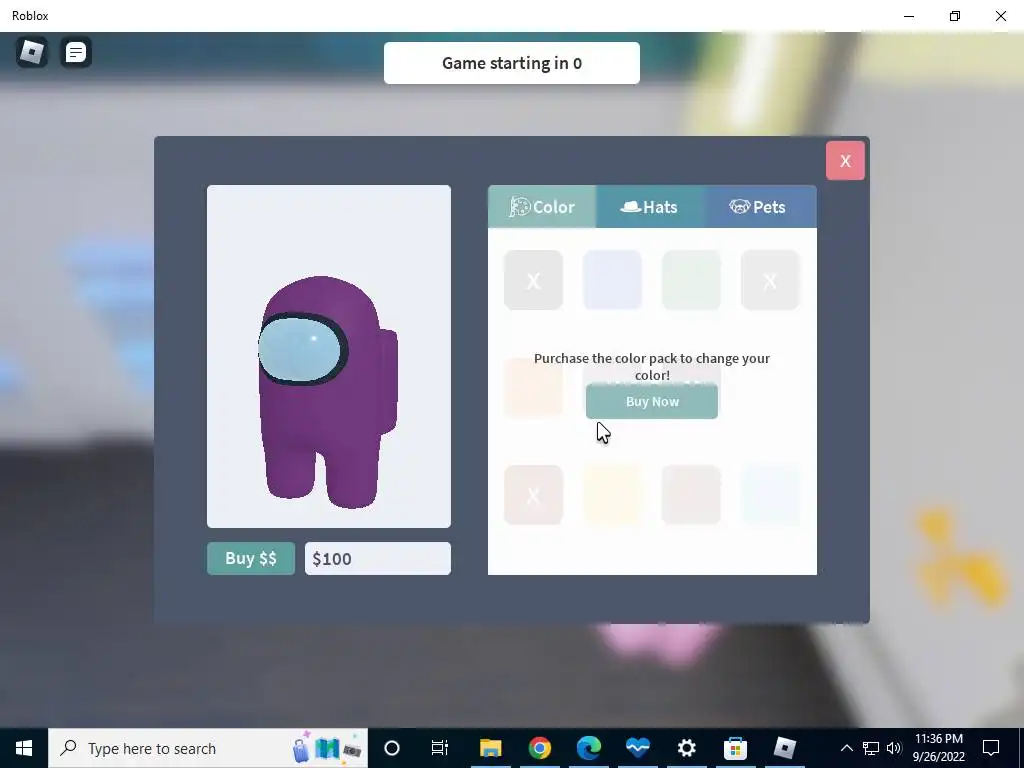Image resolution: width=1024 pixels, height=768 pixels.
Task: Open Settings gear on taskbar
Action: 686,748
